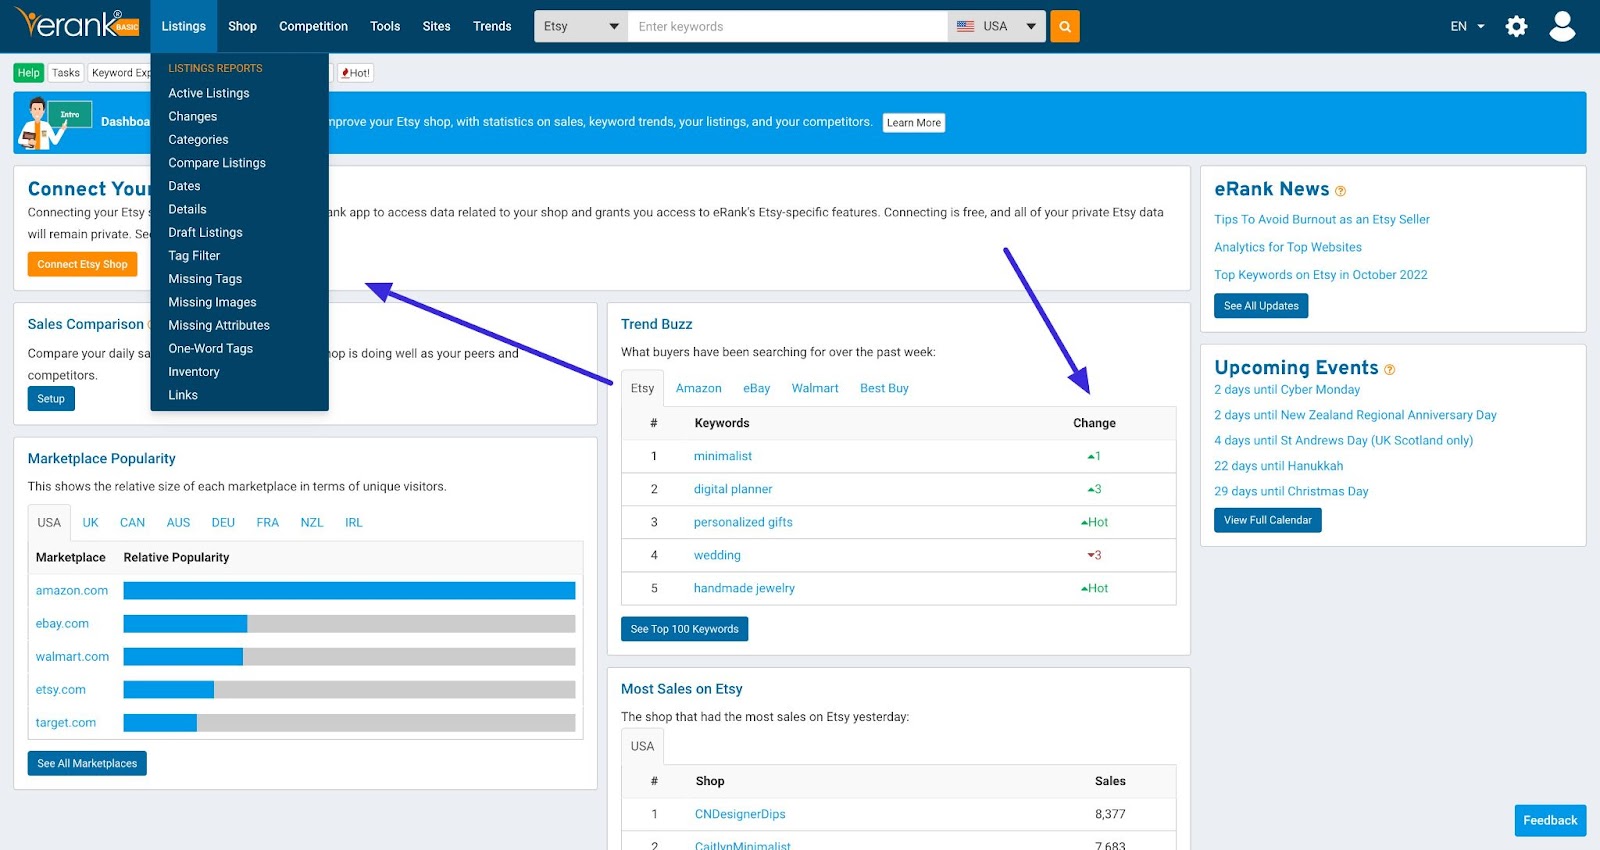Select Missing Tags menu entry

[x=205, y=279]
